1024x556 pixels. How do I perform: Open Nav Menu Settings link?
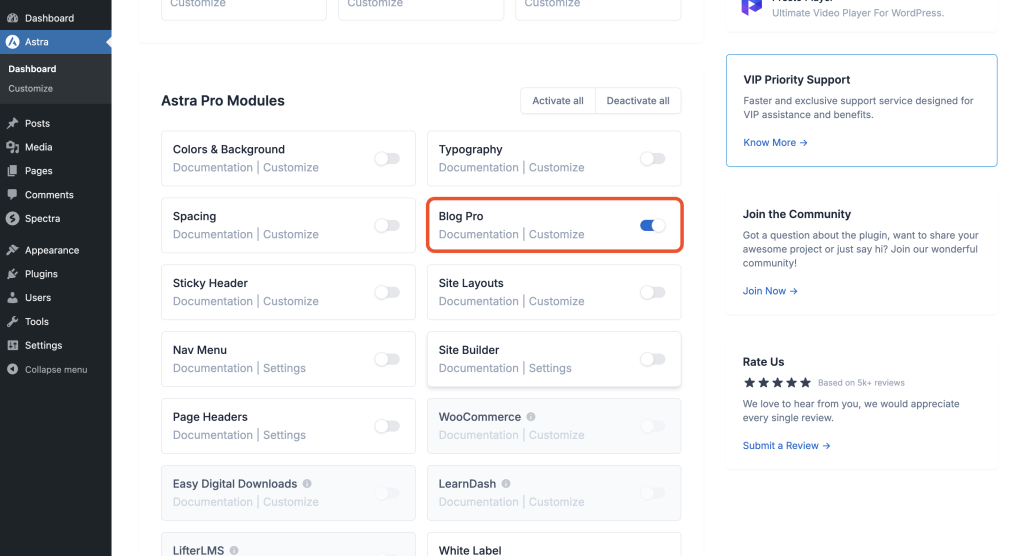(284, 368)
